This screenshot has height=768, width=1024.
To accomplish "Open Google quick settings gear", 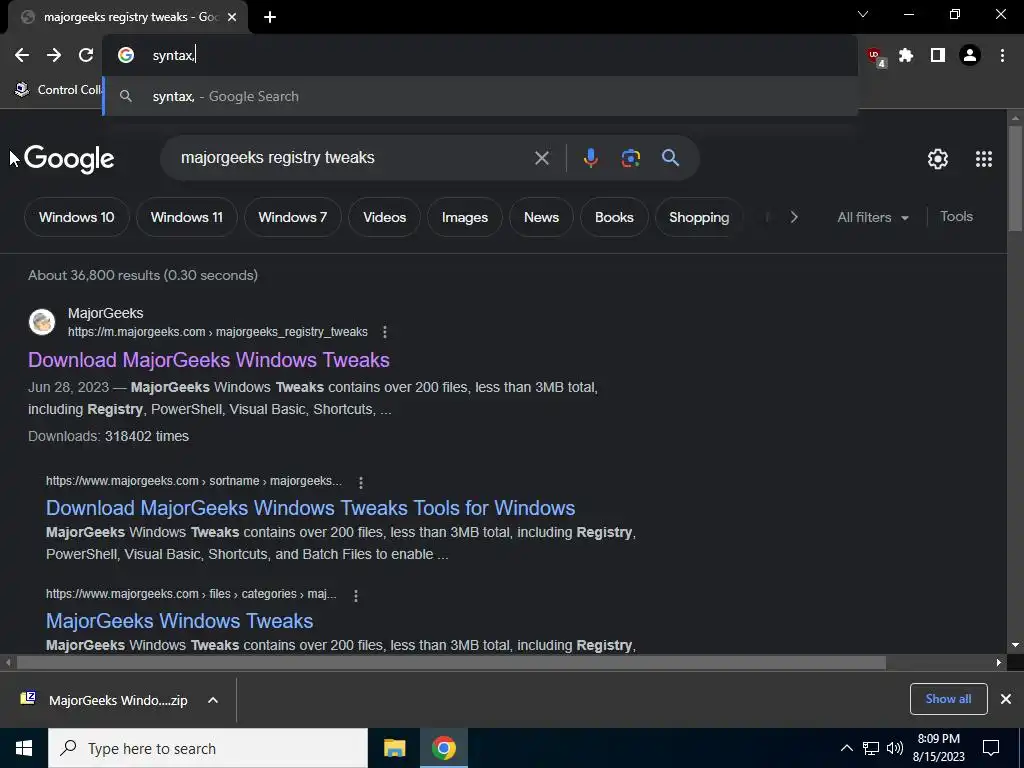I will coord(938,159).
